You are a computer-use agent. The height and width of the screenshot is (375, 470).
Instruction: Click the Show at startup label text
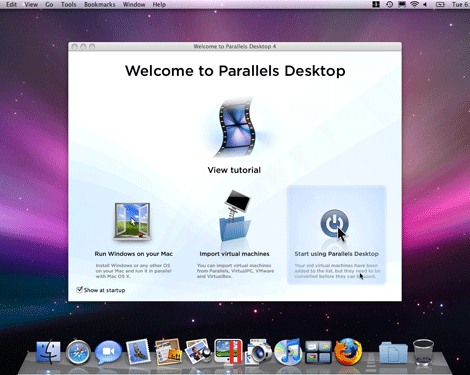coord(104,290)
